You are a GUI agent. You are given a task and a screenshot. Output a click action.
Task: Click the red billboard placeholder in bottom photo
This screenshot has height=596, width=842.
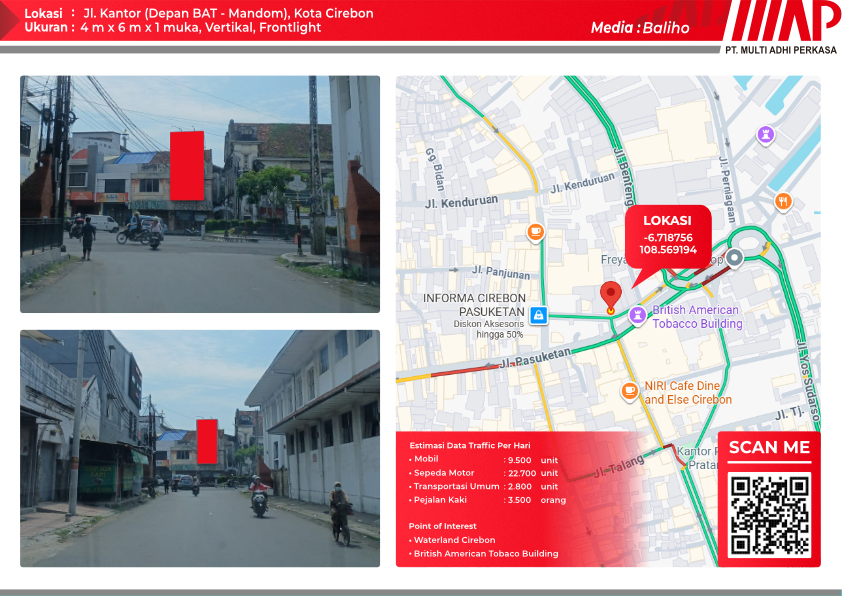pos(207,441)
